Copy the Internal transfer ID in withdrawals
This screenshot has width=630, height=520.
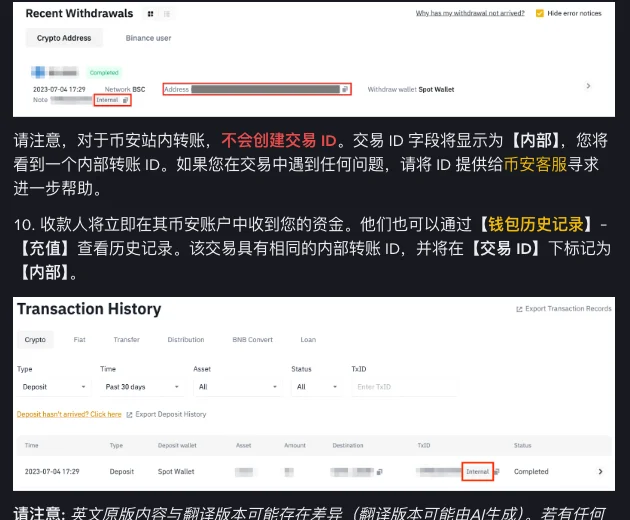coord(125,100)
